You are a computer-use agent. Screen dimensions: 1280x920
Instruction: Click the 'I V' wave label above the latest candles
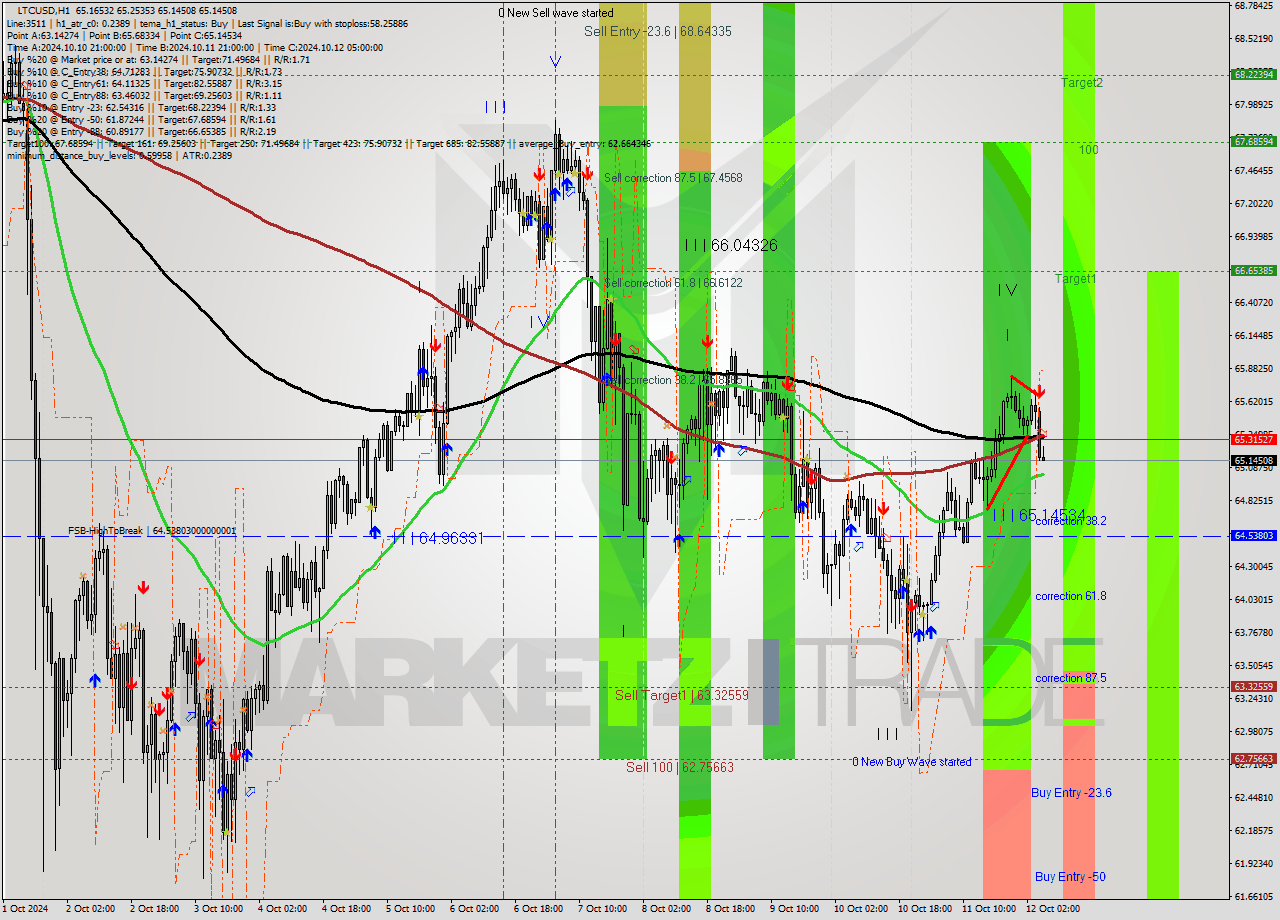point(1007,290)
